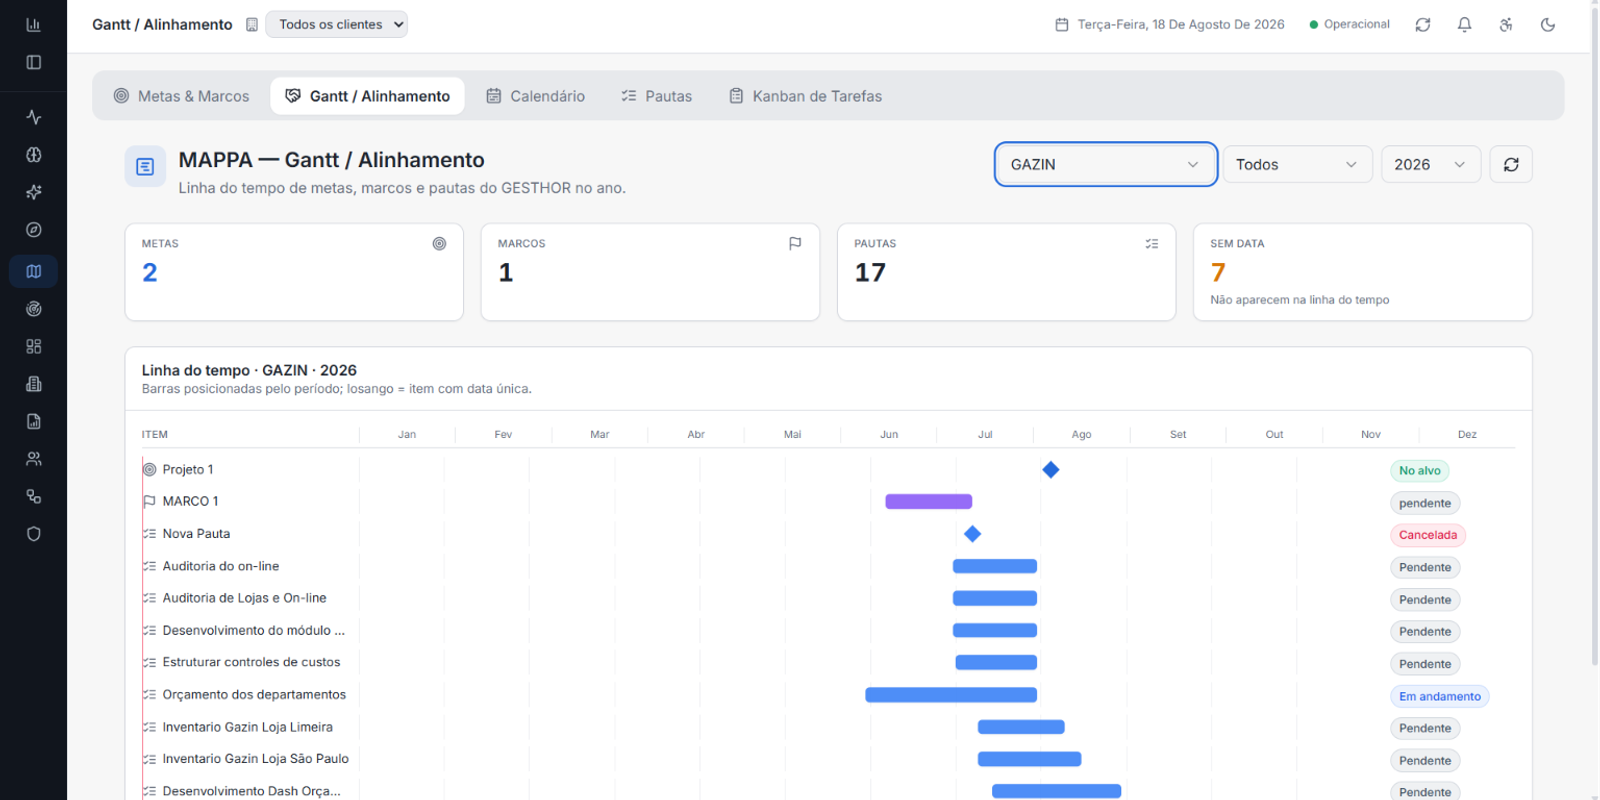This screenshot has width=1600, height=800.
Task: Open the radar target icon in sidebar
Action: (33, 309)
